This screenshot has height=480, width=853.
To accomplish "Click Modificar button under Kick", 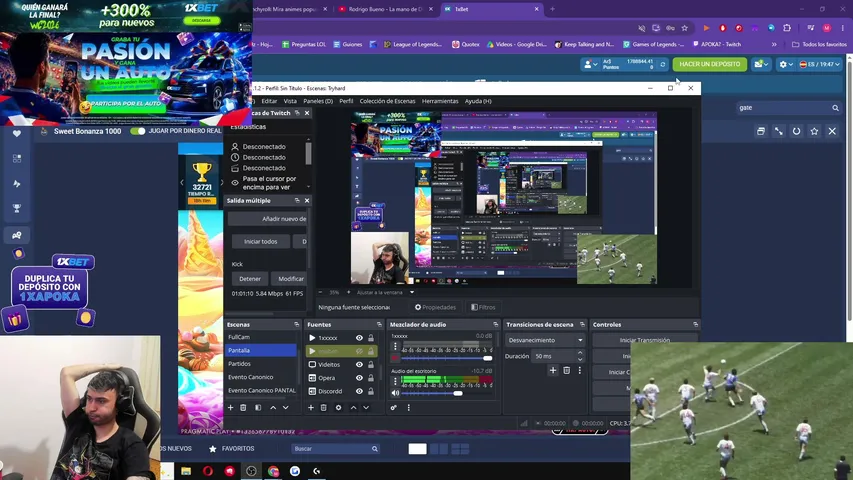I will coord(291,279).
